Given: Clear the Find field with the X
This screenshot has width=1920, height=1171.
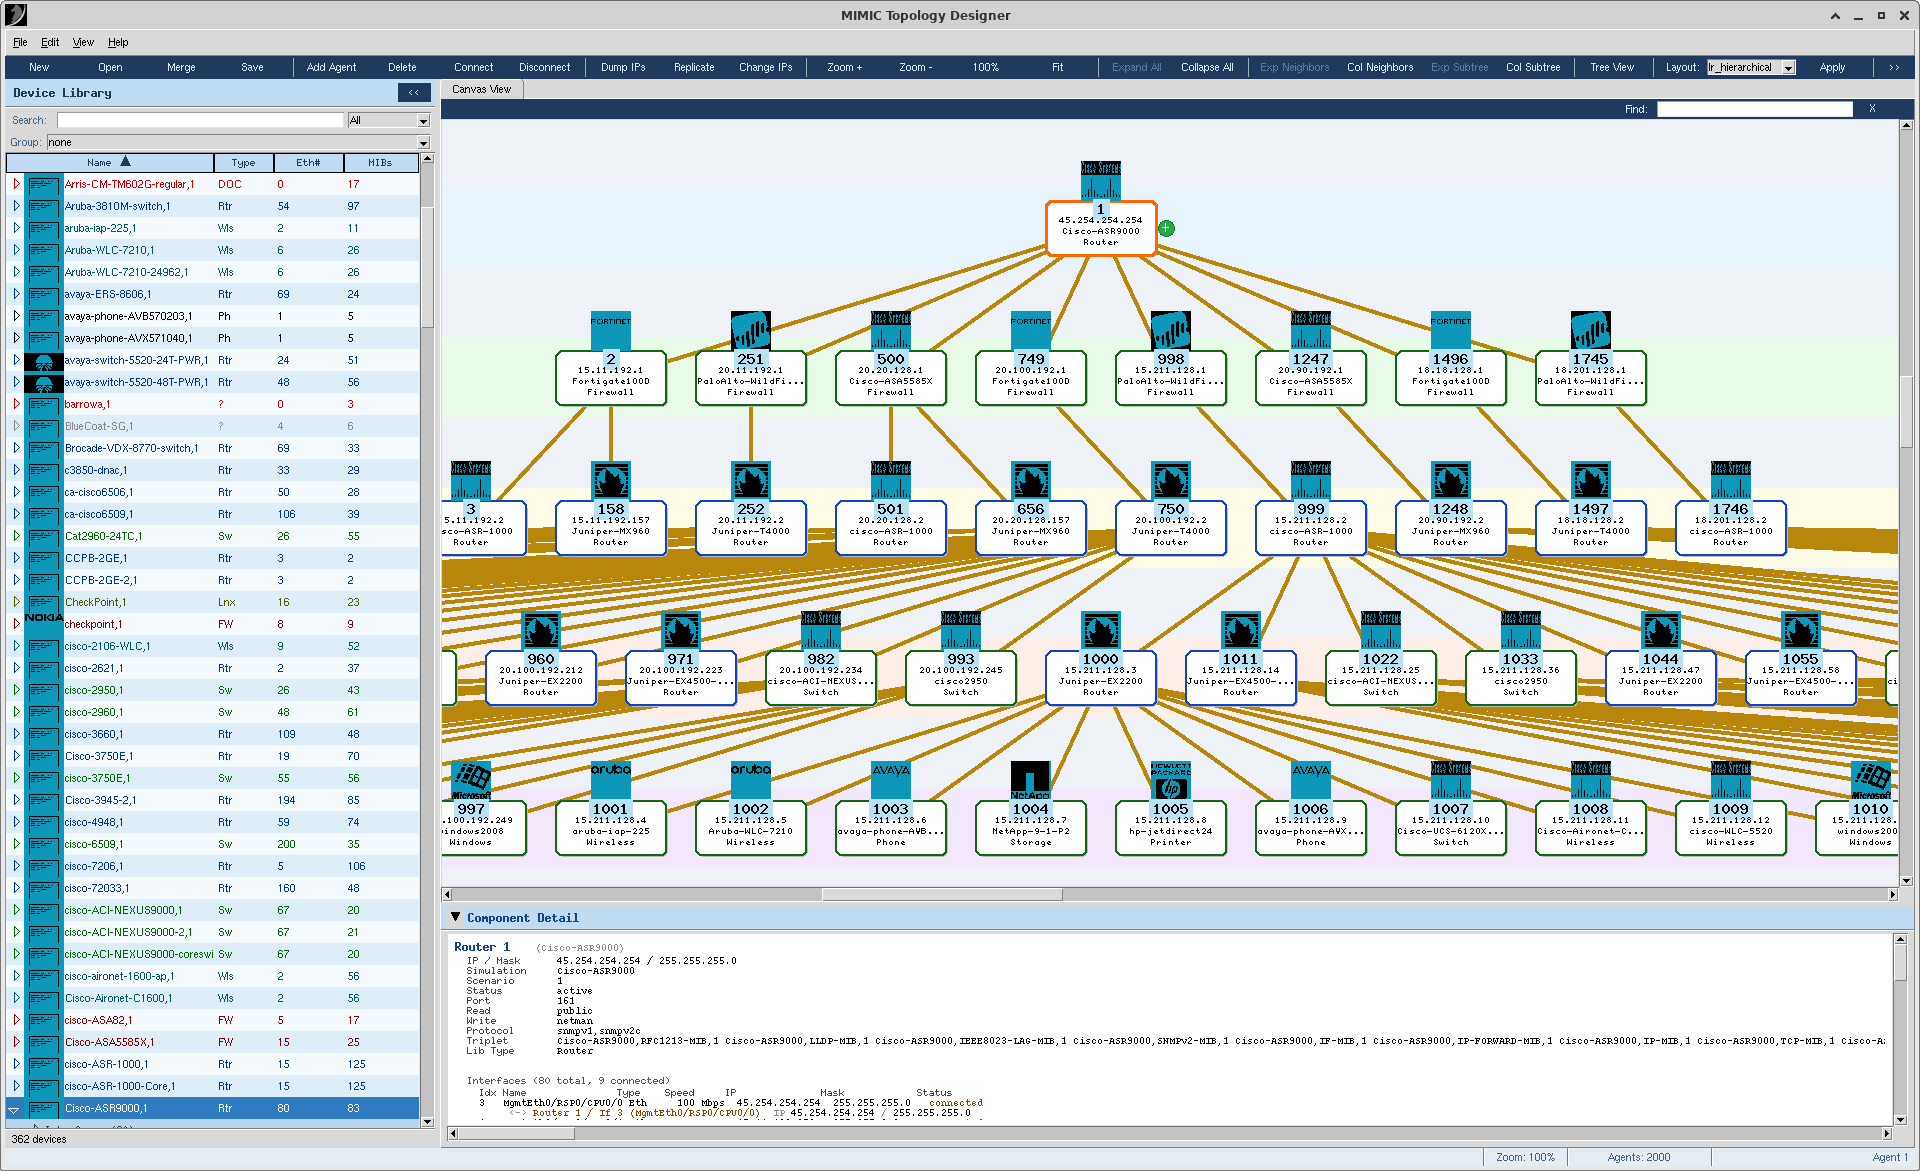Looking at the screenshot, I should point(1872,109).
